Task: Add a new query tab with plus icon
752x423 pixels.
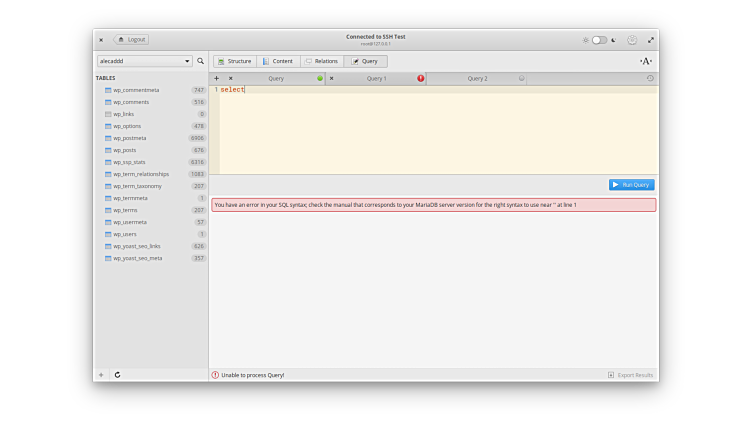Action: pos(216,78)
